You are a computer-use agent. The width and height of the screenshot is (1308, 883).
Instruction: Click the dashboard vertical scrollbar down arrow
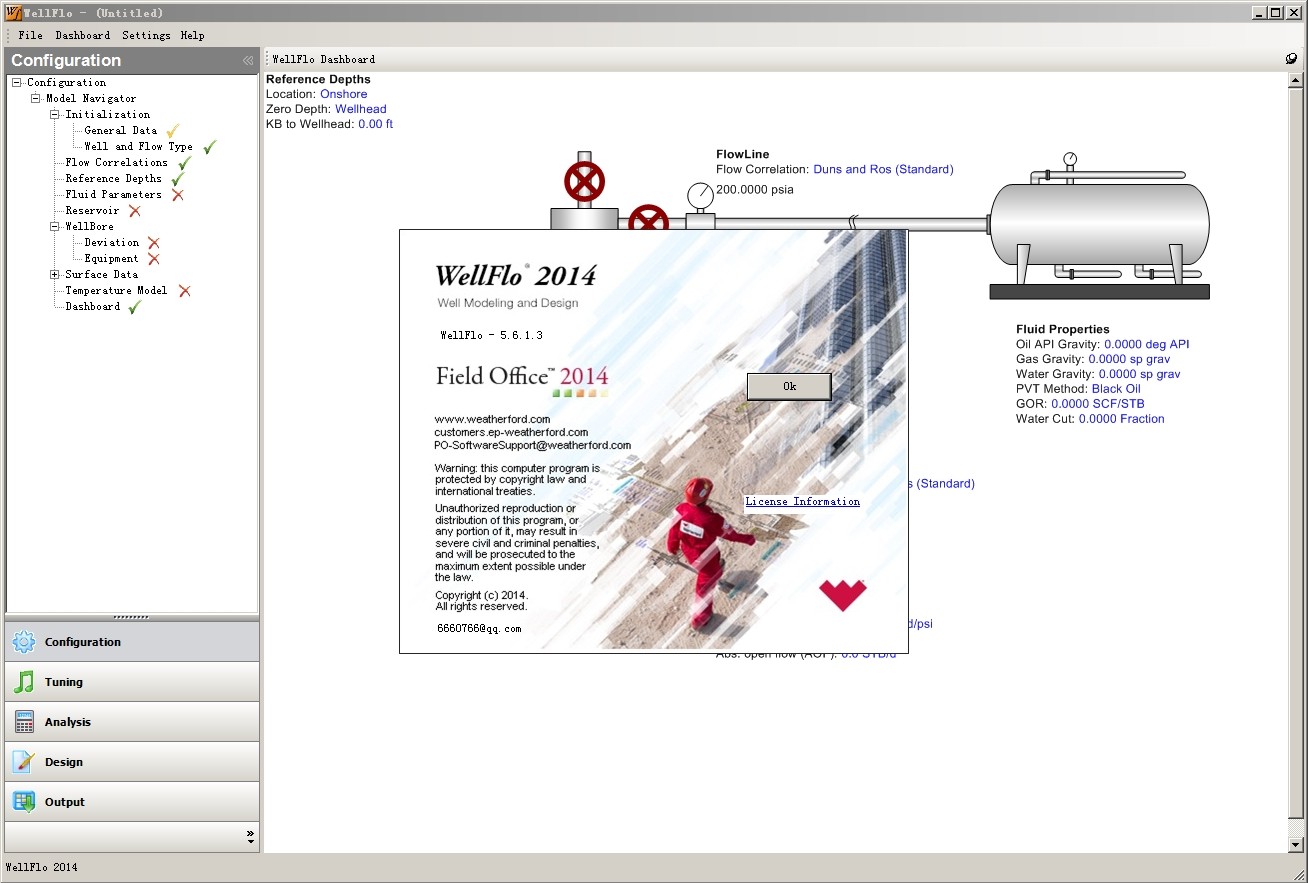(1296, 844)
